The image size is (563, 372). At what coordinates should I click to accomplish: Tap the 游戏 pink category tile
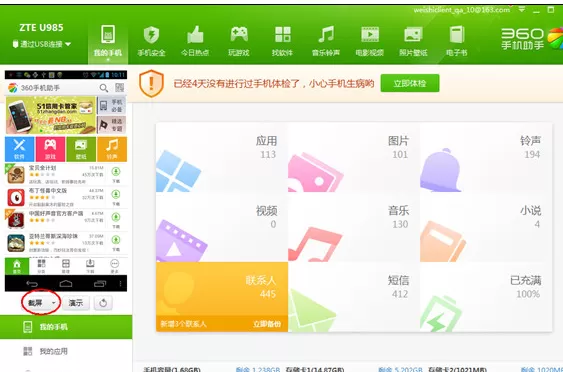tap(50, 149)
